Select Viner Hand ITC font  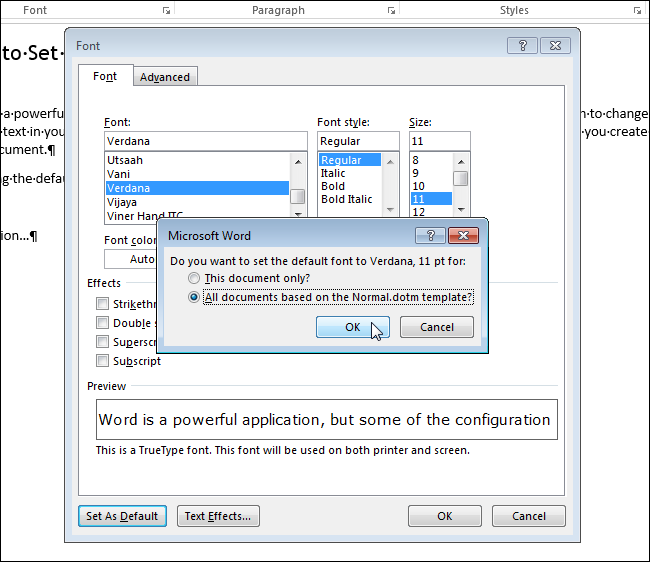click(x=197, y=215)
